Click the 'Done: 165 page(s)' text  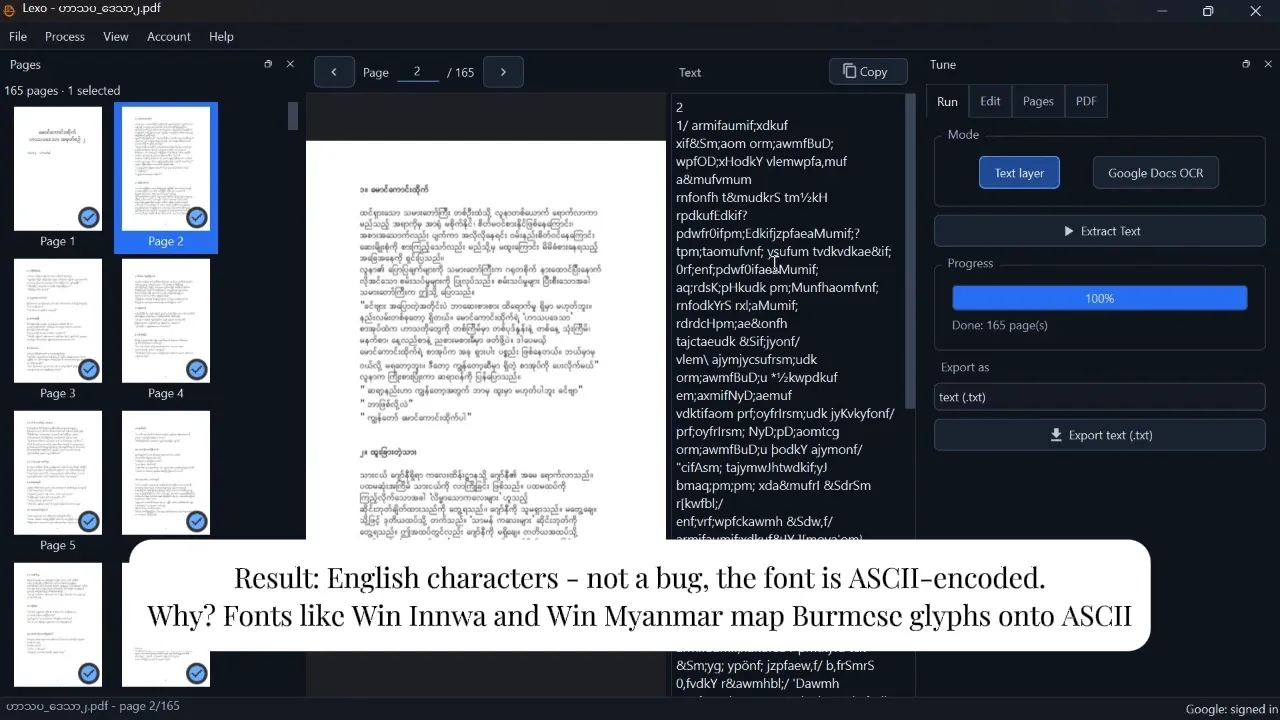tap(1000, 325)
